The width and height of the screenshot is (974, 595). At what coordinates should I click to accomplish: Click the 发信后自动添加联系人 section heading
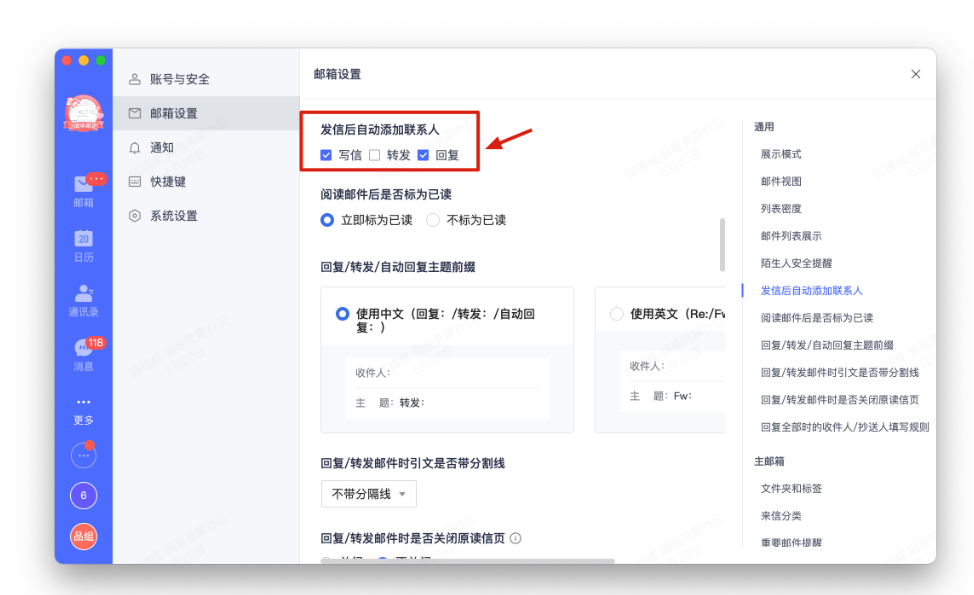[x=380, y=129]
